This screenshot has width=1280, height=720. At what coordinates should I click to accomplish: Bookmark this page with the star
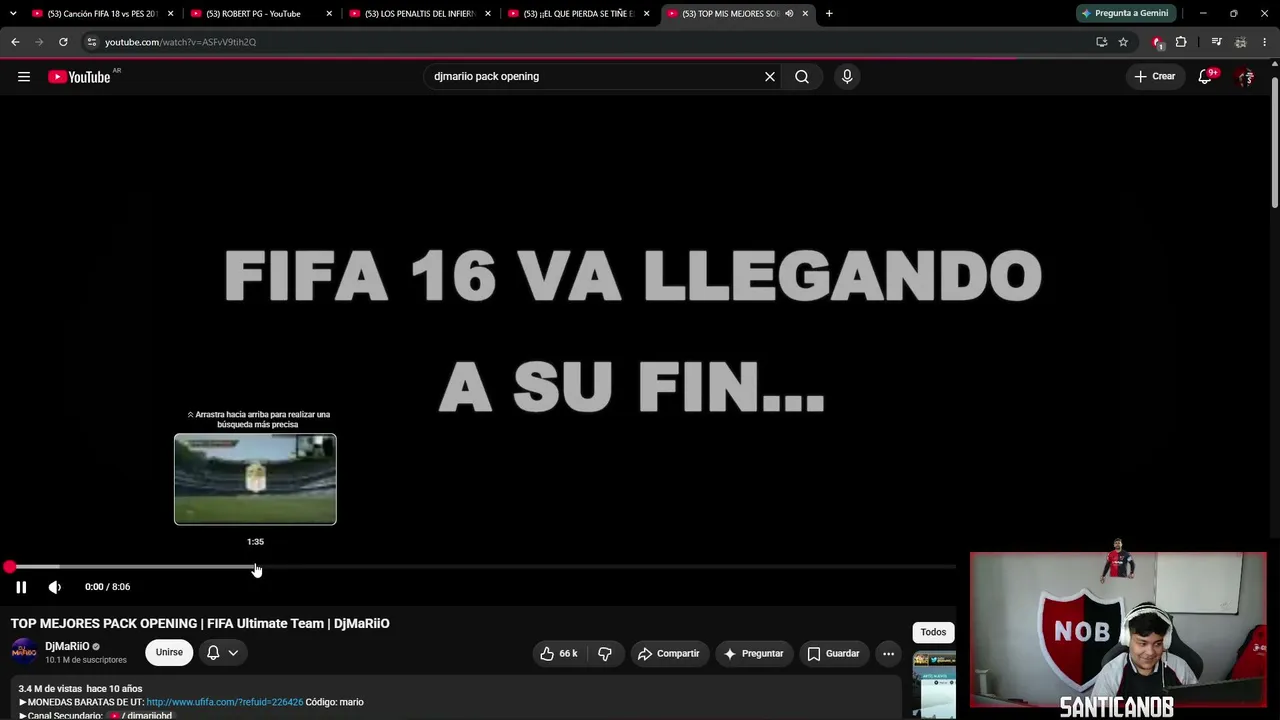(x=1123, y=42)
